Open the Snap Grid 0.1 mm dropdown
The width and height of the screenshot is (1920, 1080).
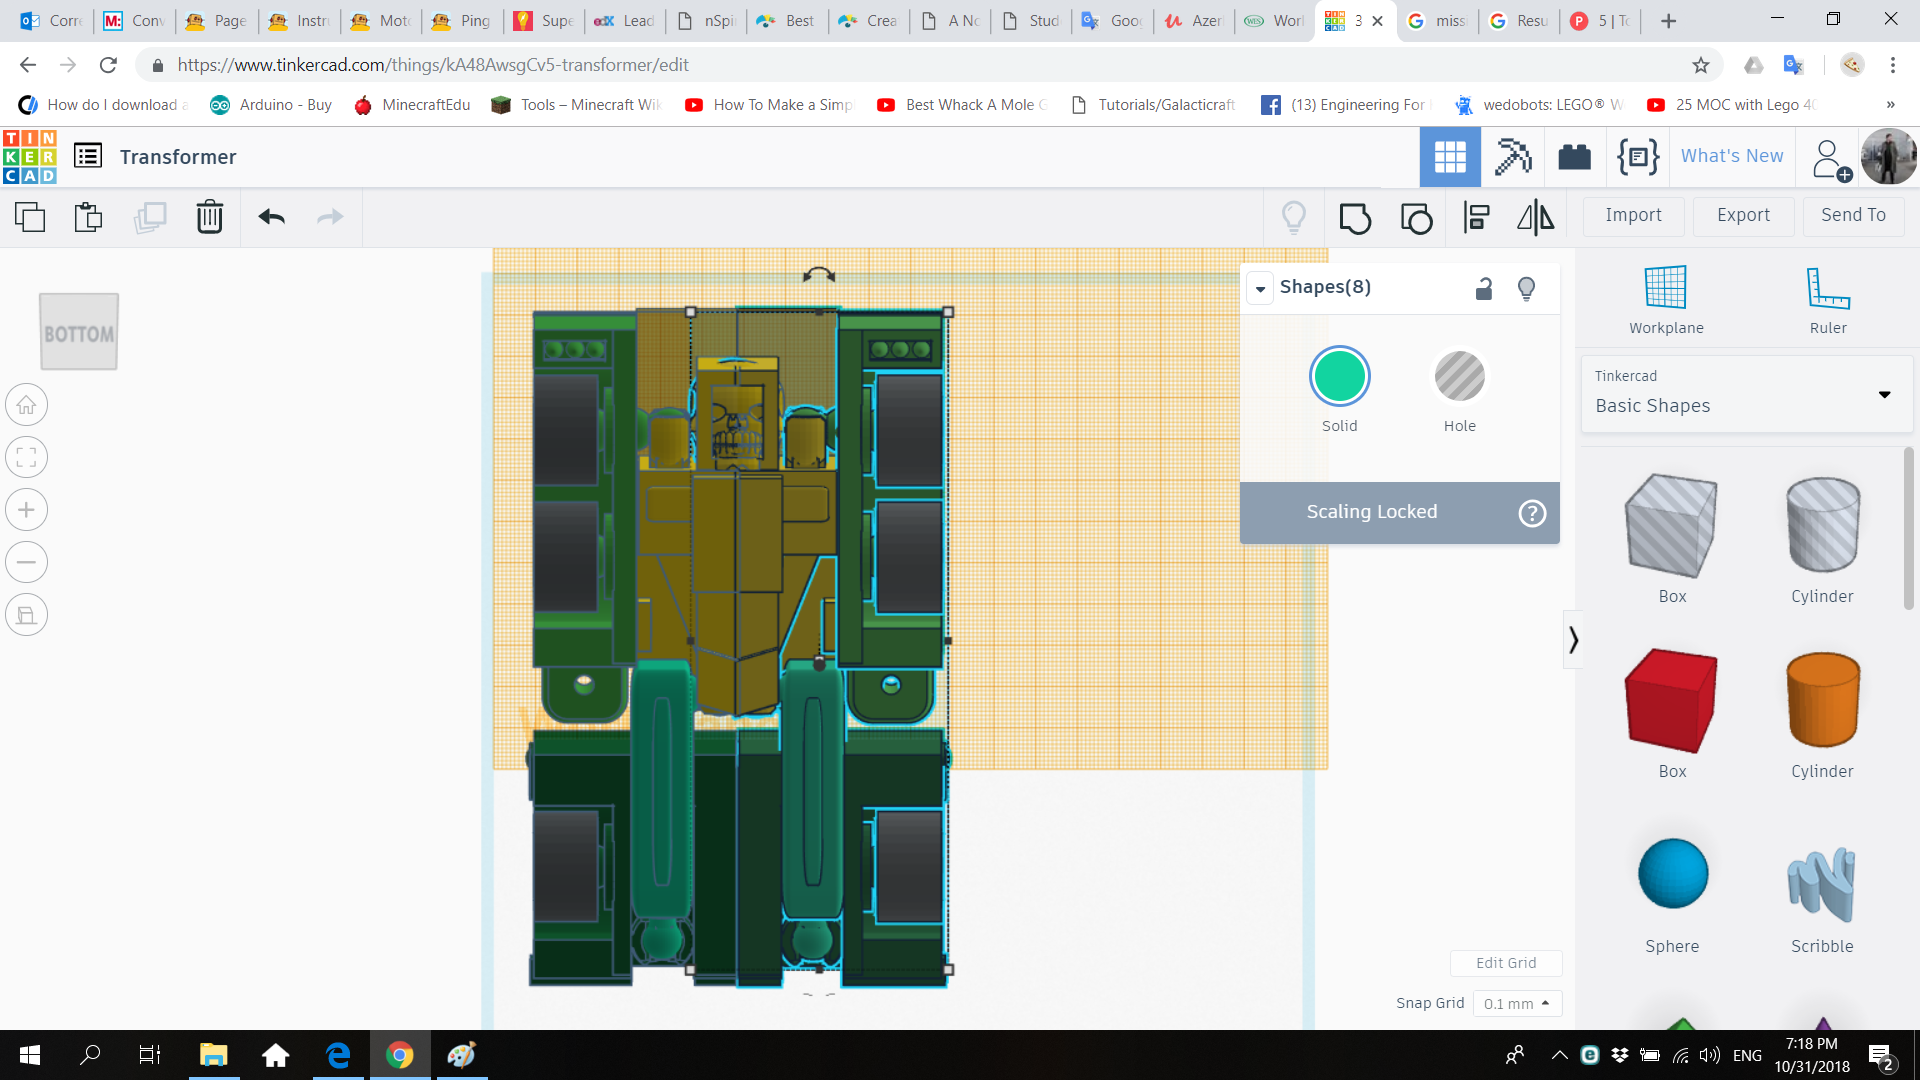pyautogui.click(x=1516, y=1003)
